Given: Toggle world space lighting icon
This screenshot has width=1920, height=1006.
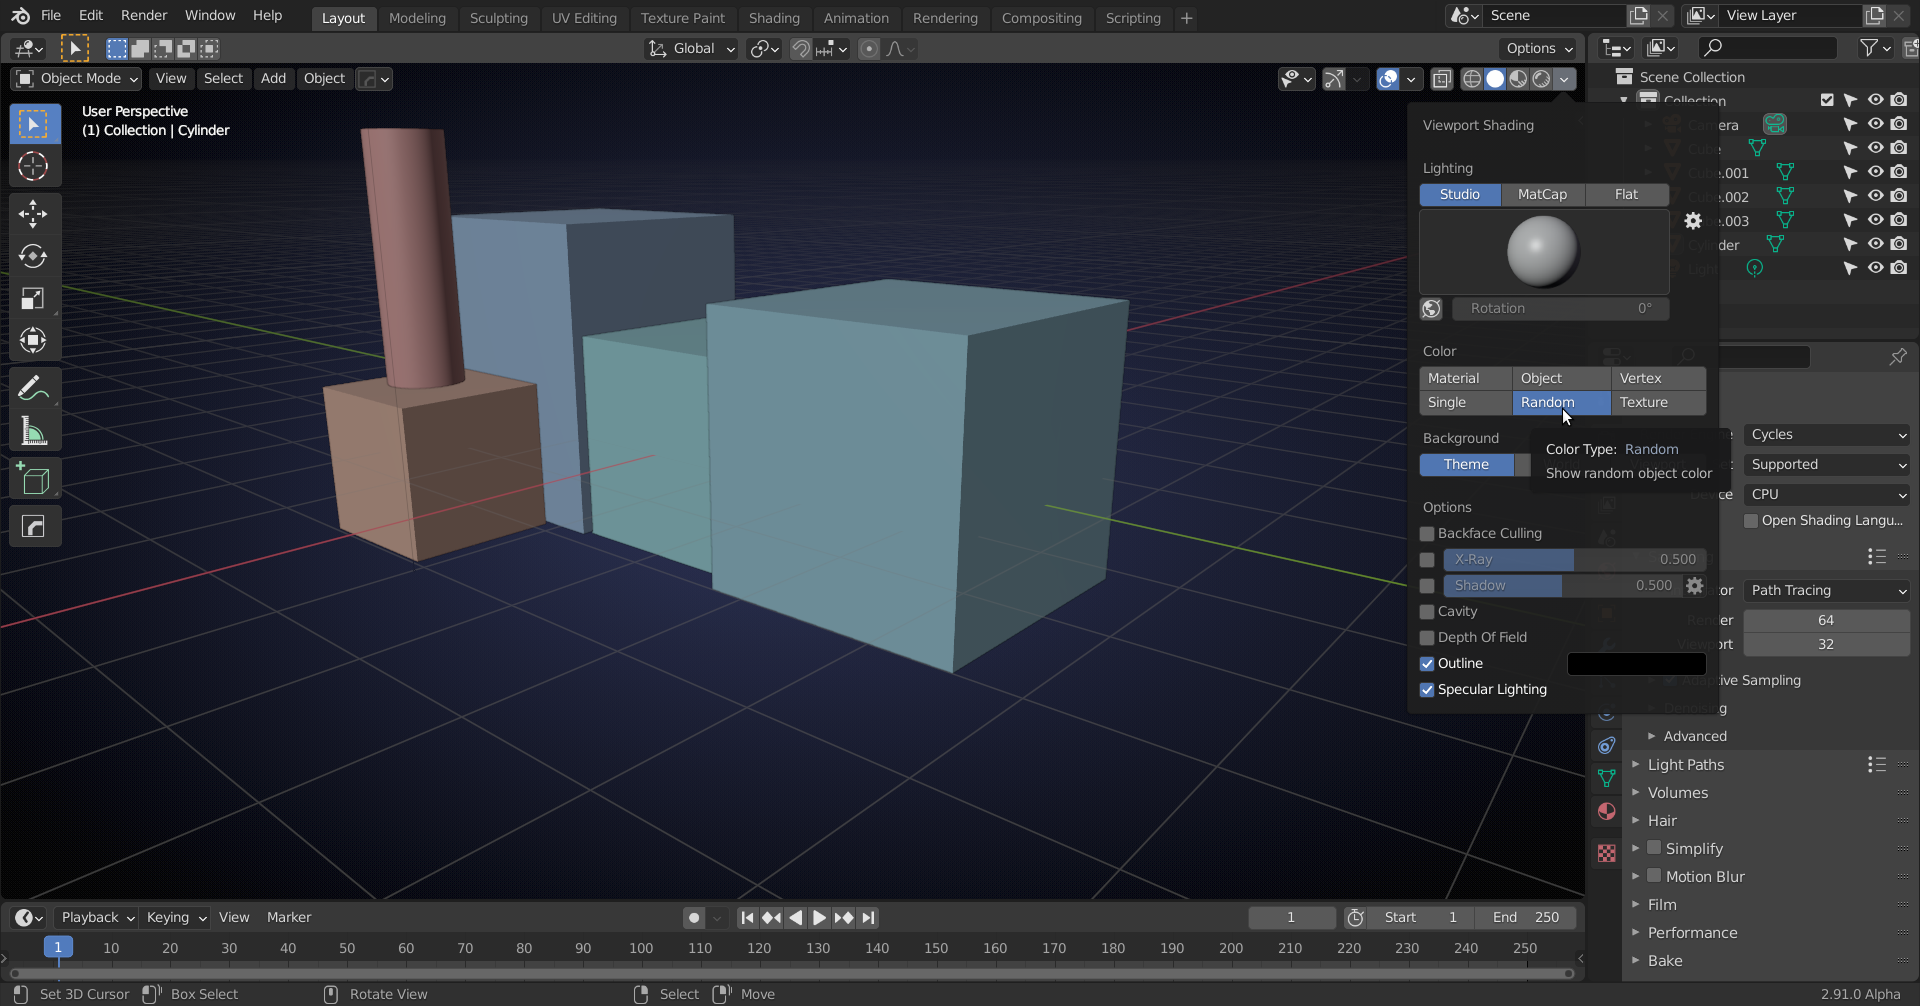Looking at the screenshot, I should point(1431,309).
